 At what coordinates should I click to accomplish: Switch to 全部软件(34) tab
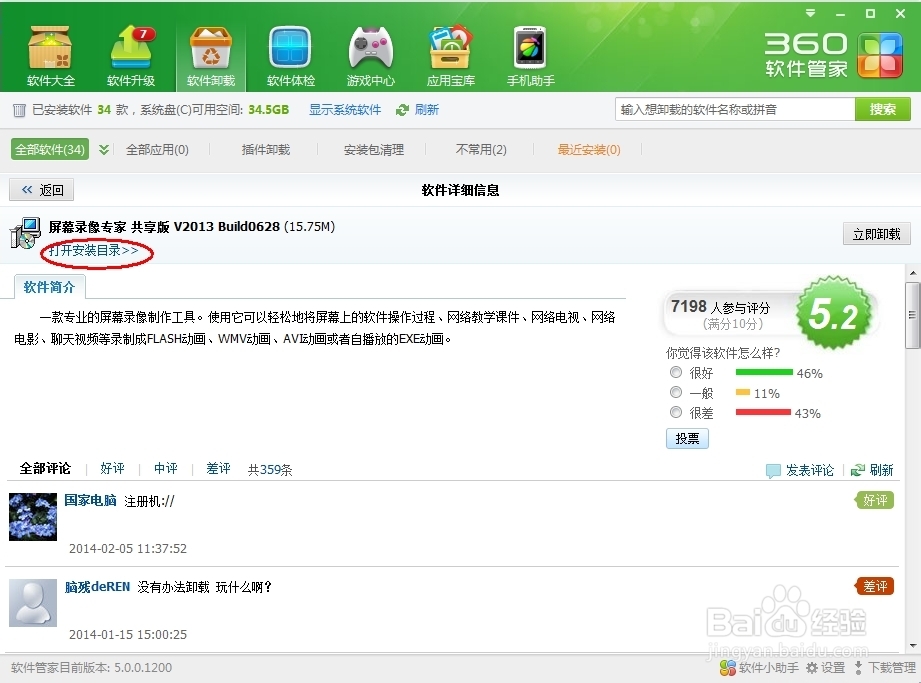click(50, 150)
